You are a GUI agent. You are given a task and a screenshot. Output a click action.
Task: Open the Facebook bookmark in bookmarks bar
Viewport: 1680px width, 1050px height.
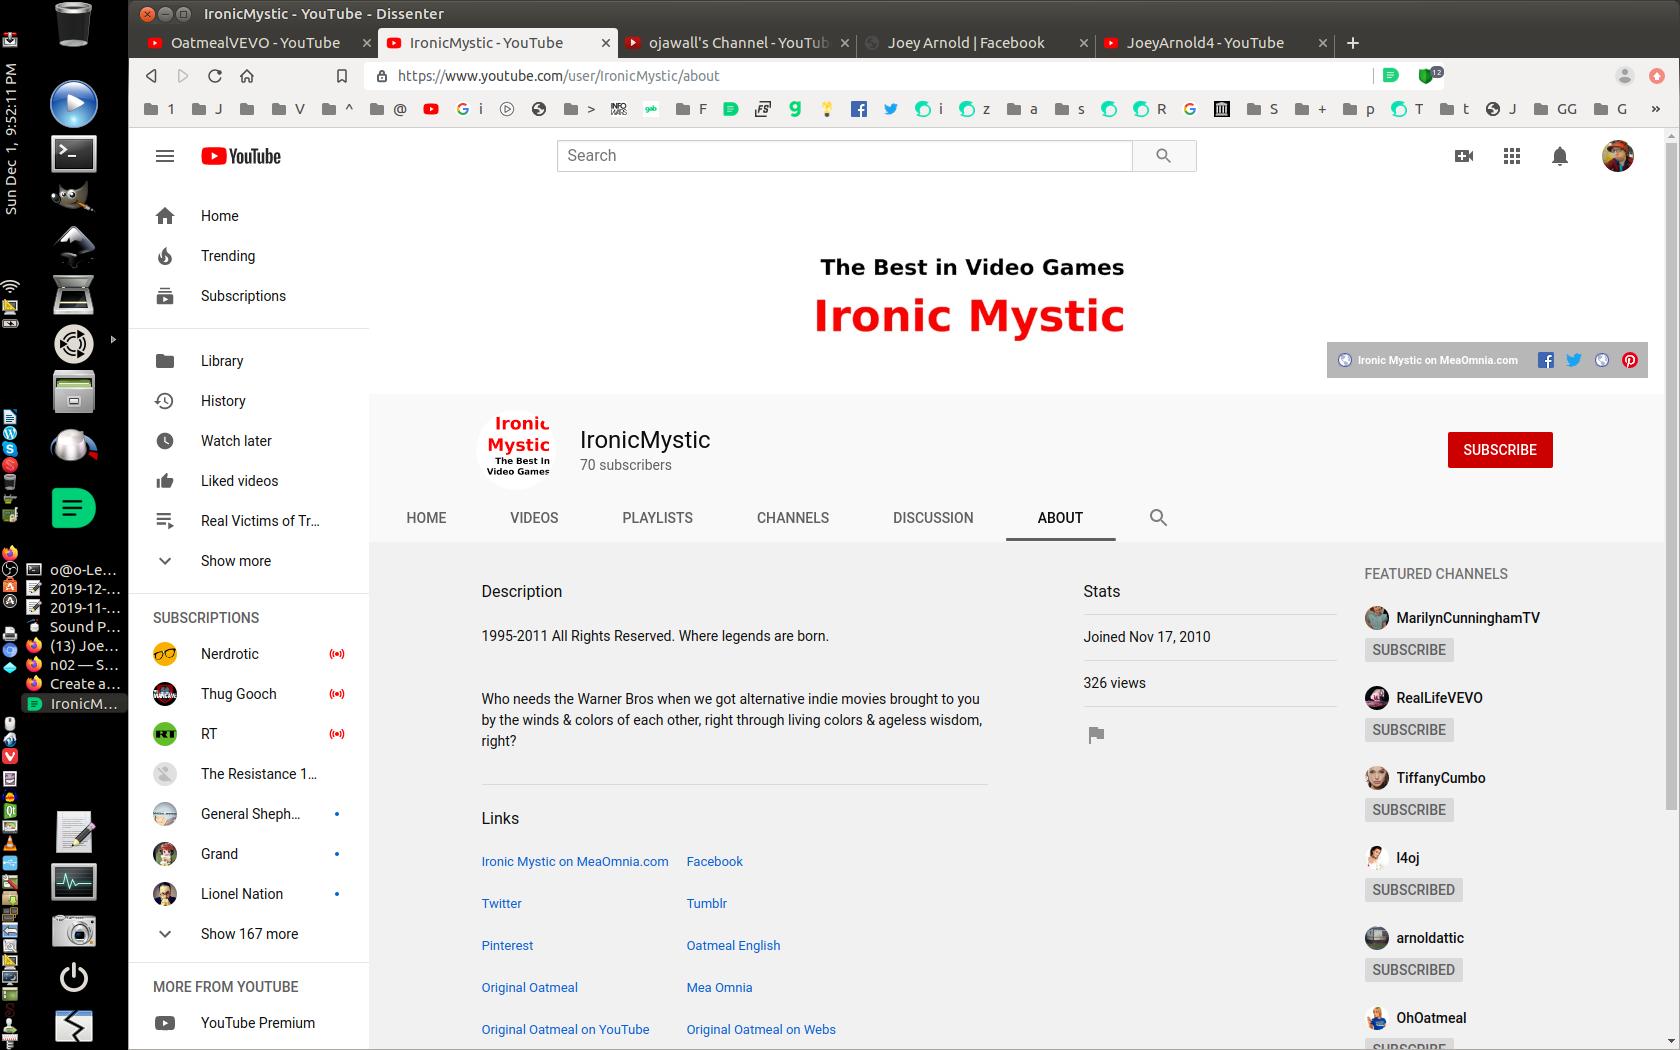(x=859, y=109)
